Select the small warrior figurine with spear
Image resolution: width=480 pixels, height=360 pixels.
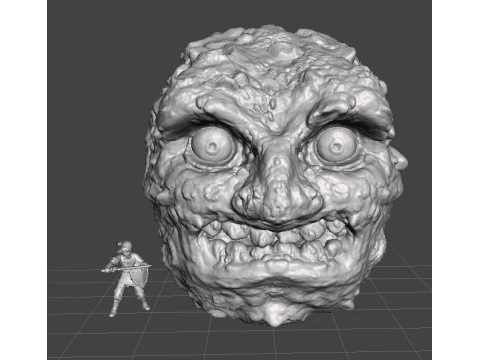coord(126,279)
